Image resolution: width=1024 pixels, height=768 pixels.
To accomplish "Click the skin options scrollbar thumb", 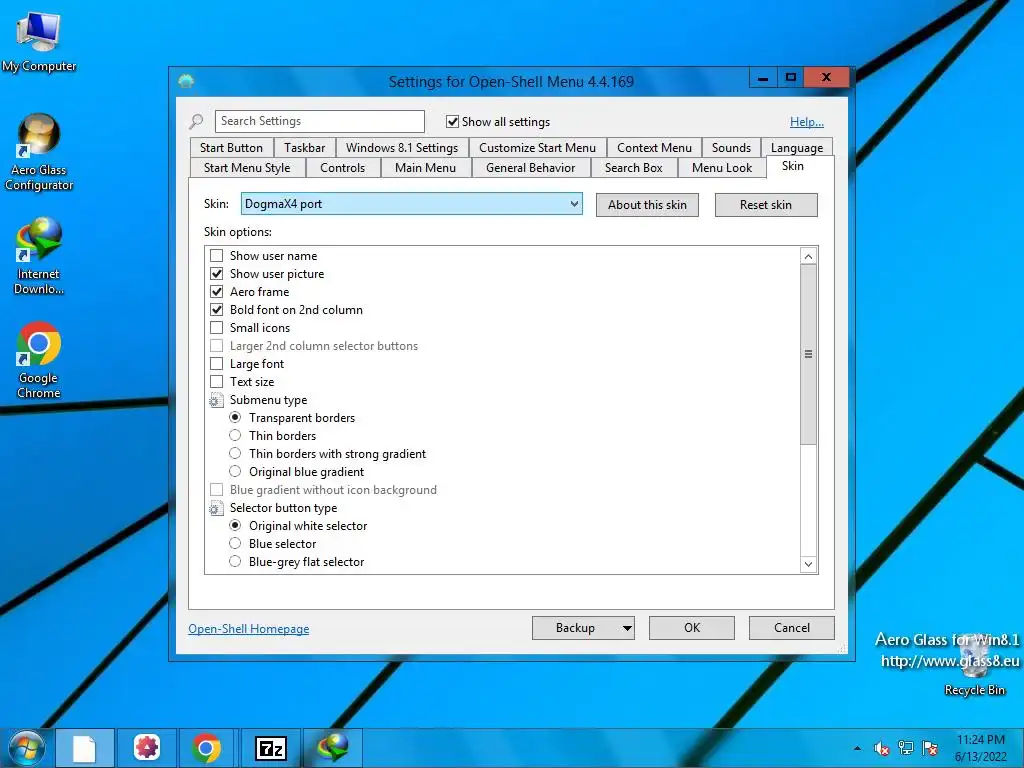I will click(808, 355).
